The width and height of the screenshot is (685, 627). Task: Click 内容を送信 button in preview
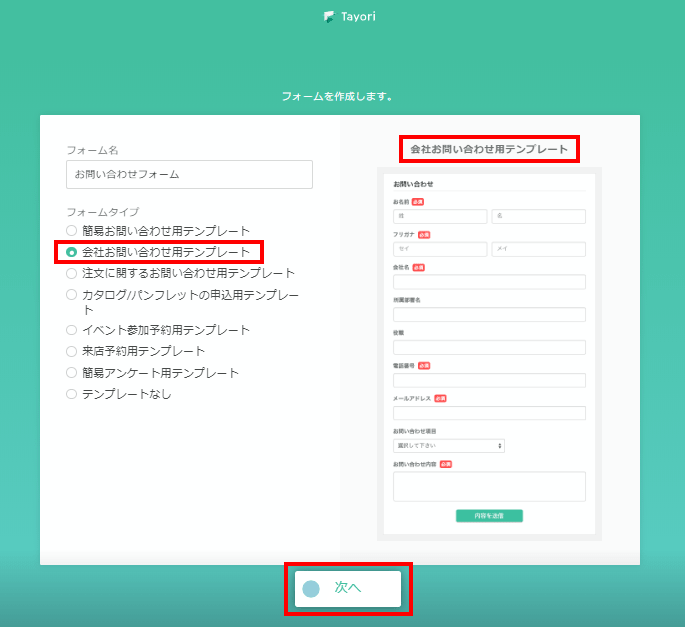pos(489,516)
